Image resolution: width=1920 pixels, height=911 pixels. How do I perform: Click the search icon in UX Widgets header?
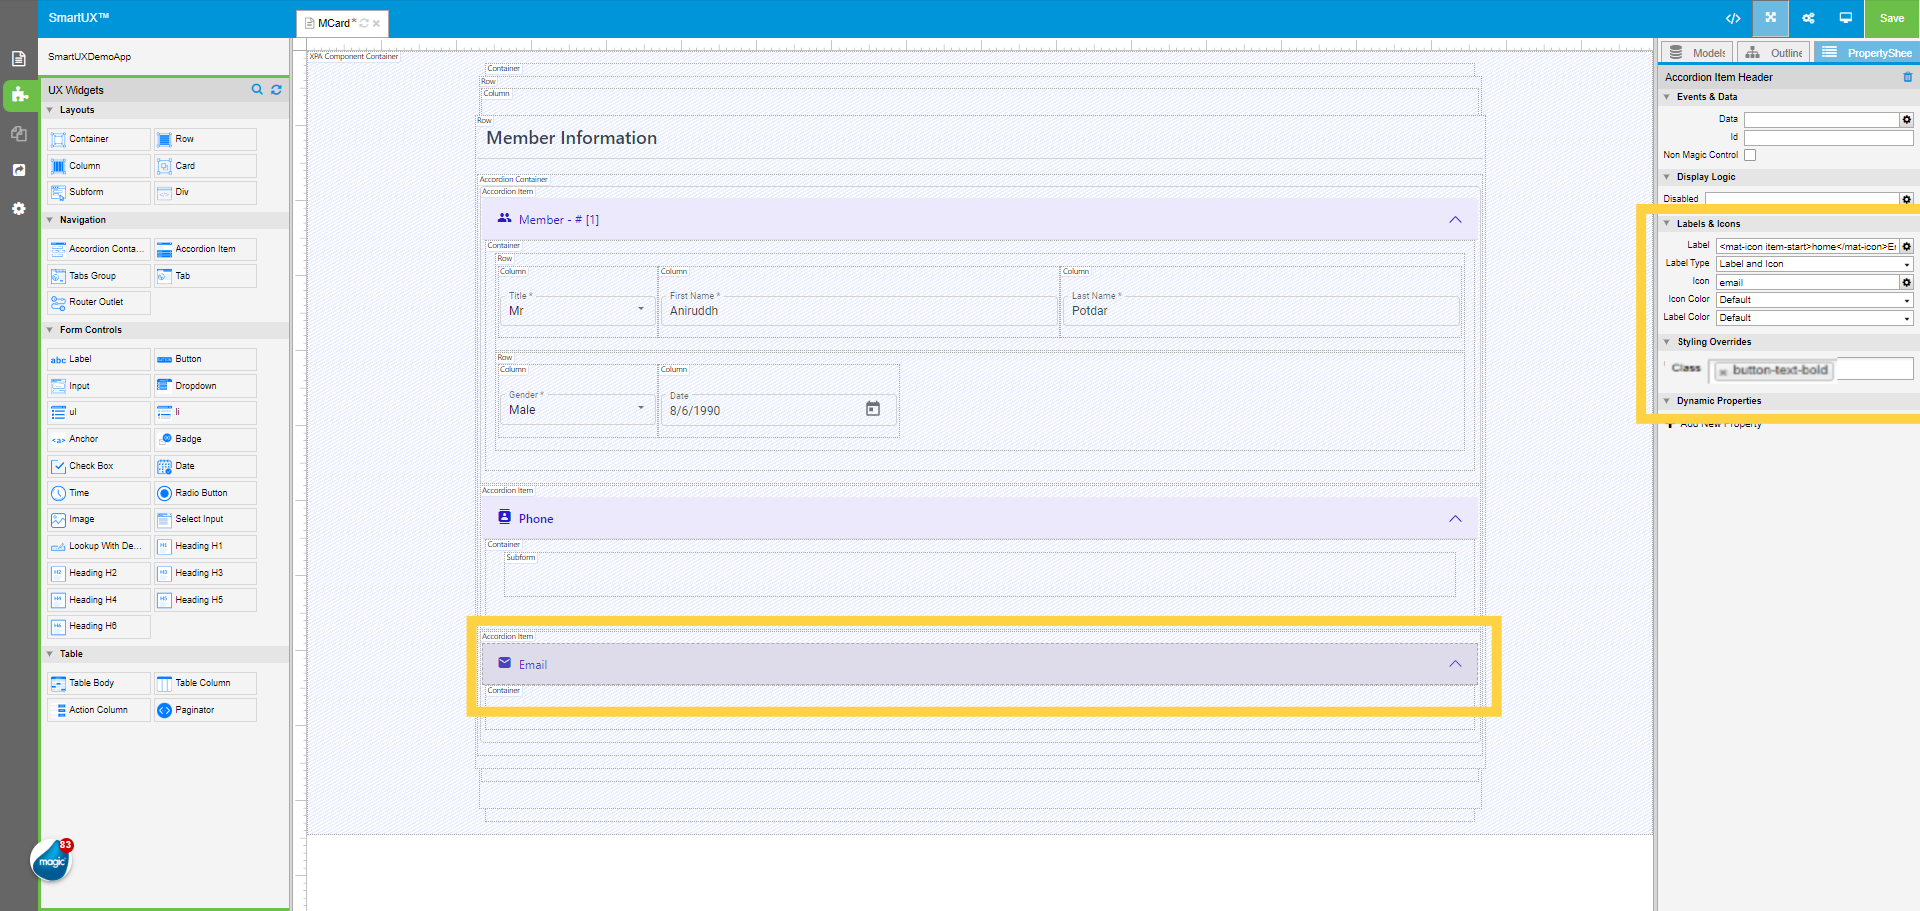click(257, 90)
